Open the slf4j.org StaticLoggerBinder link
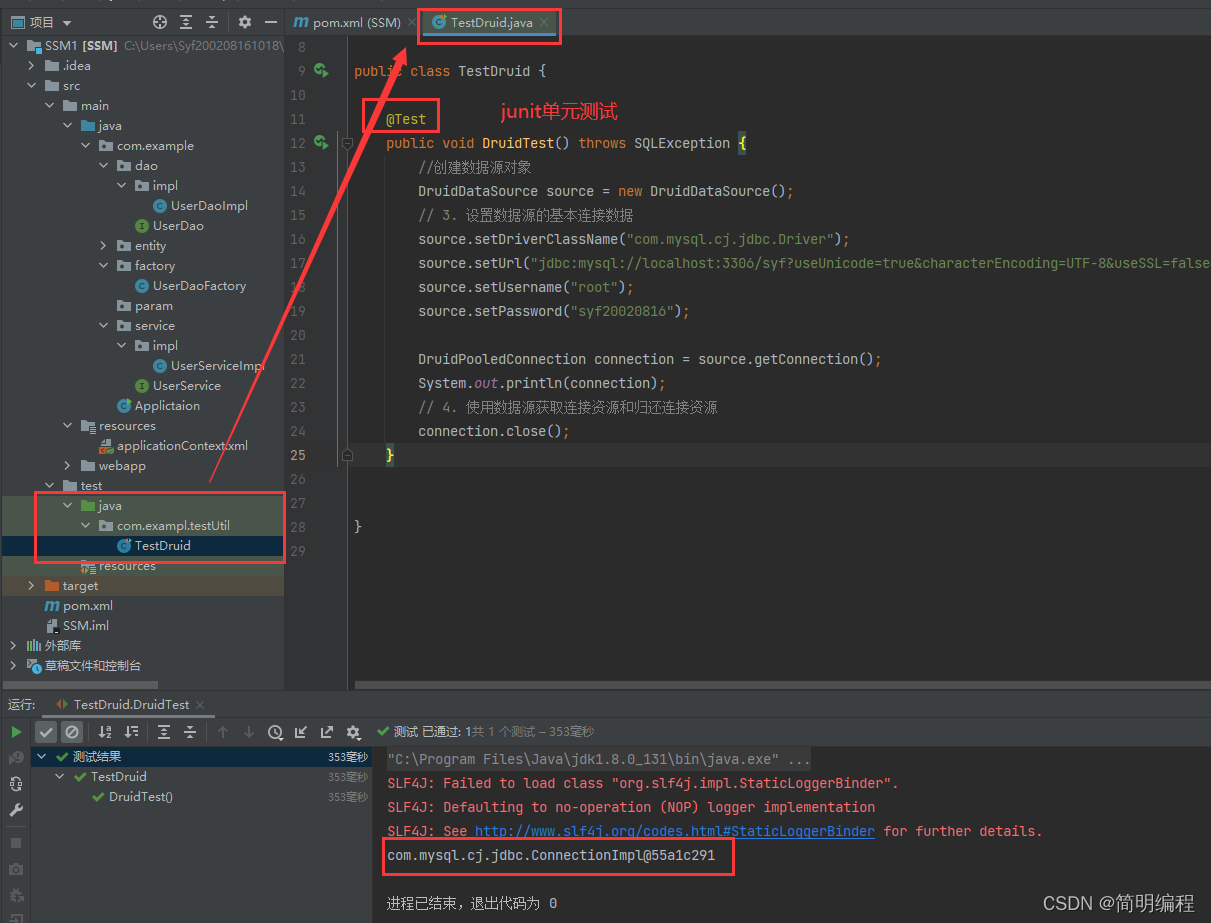 click(674, 831)
